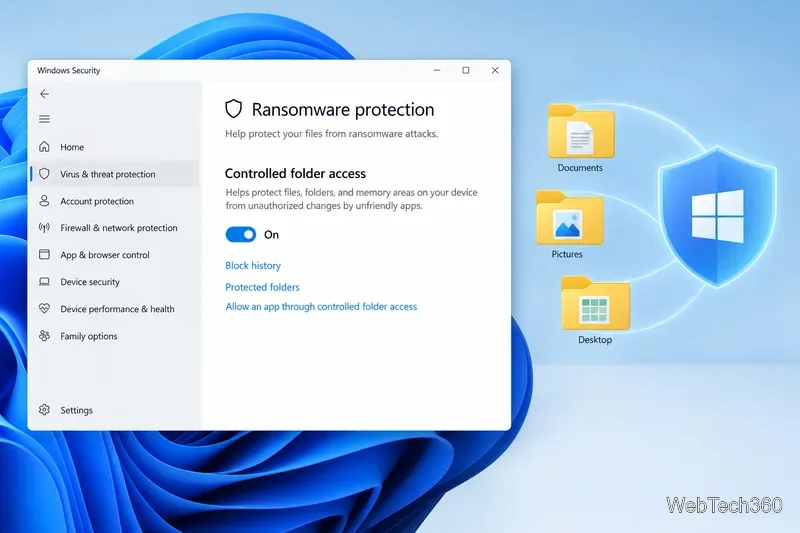Go back using the back arrow
This screenshot has height=533, width=800.
pyautogui.click(x=44, y=94)
